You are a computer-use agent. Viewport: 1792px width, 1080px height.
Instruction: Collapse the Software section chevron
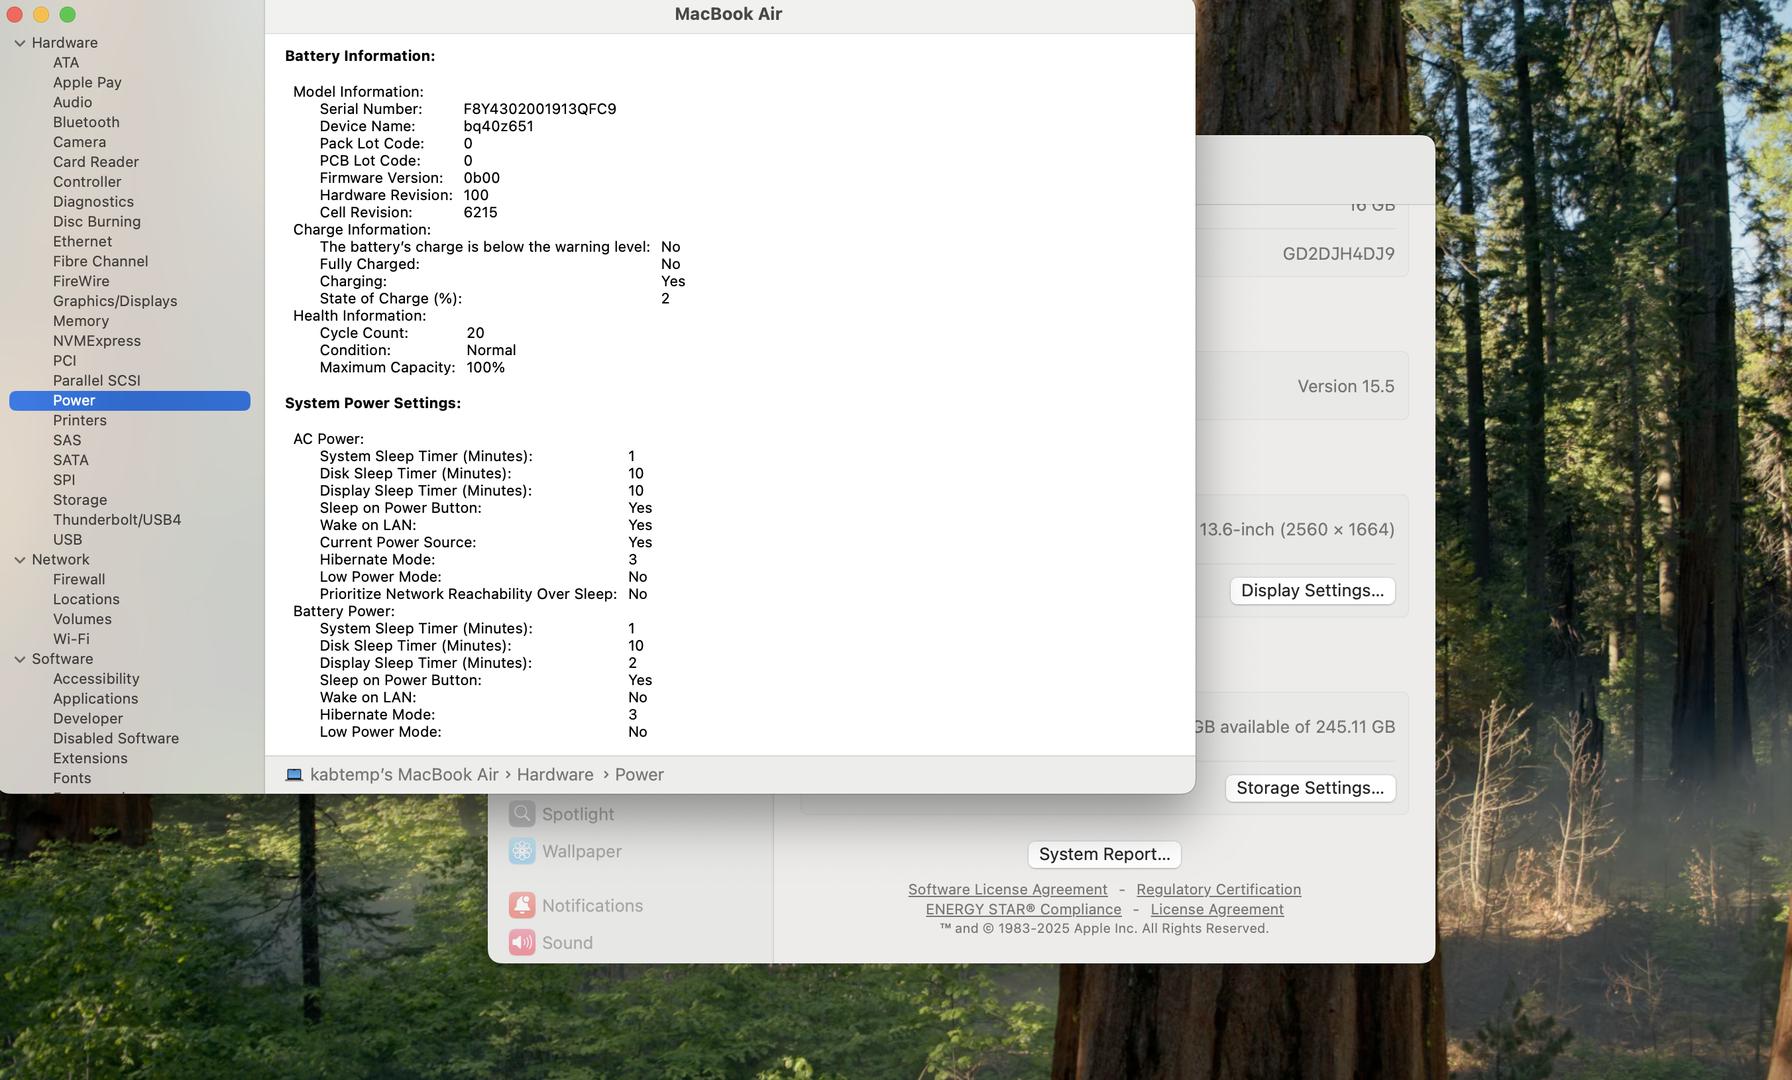click(20, 659)
